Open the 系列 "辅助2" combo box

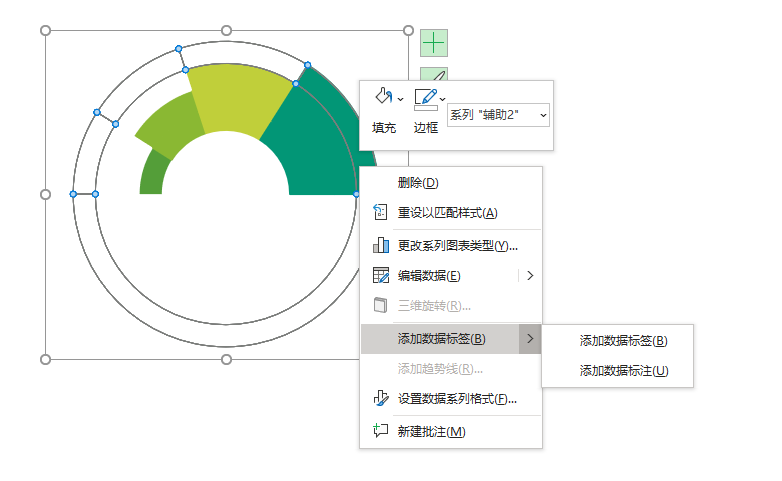498,115
